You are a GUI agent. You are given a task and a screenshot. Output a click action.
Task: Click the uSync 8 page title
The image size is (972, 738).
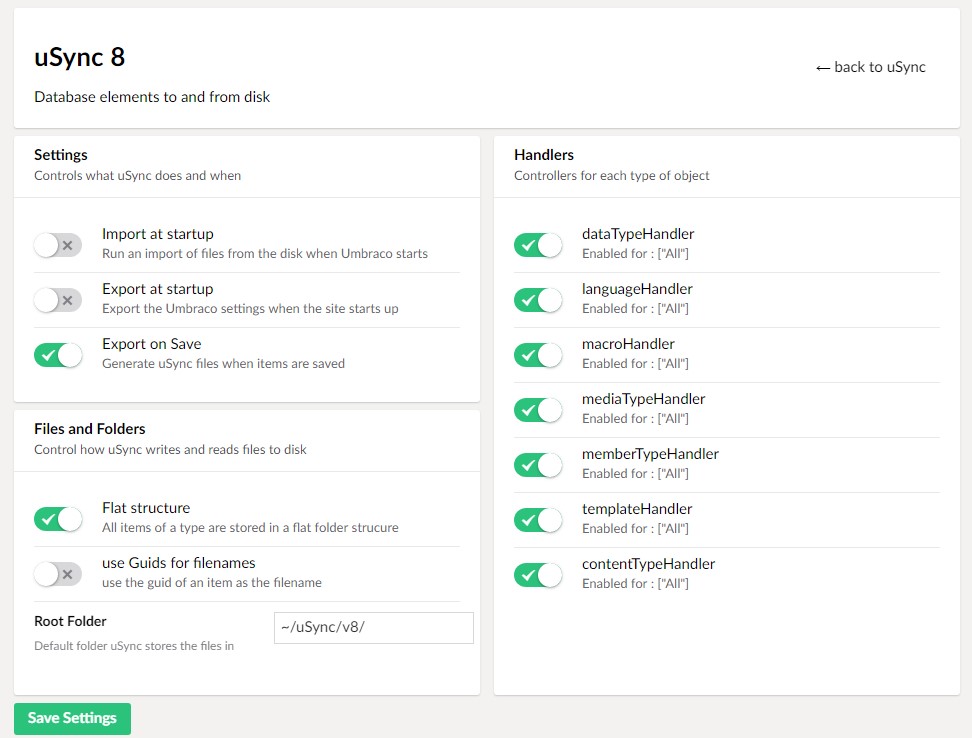pos(79,57)
